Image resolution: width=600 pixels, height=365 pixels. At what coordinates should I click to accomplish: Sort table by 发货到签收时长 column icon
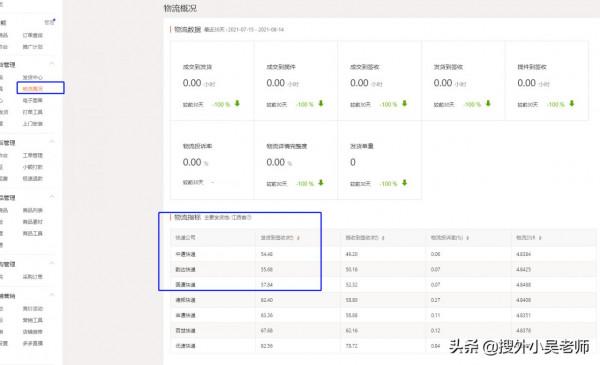click(x=298, y=238)
